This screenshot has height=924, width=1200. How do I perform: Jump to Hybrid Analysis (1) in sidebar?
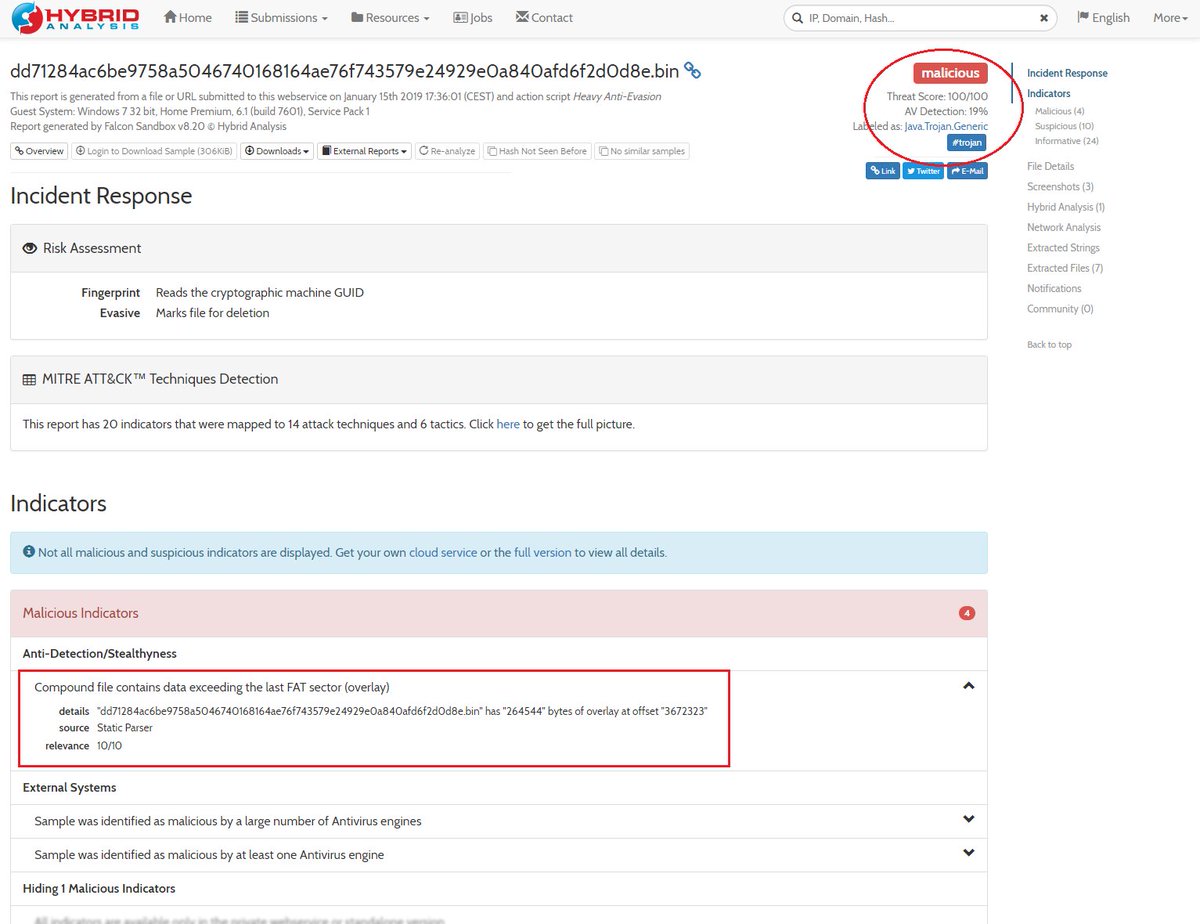pos(1065,207)
